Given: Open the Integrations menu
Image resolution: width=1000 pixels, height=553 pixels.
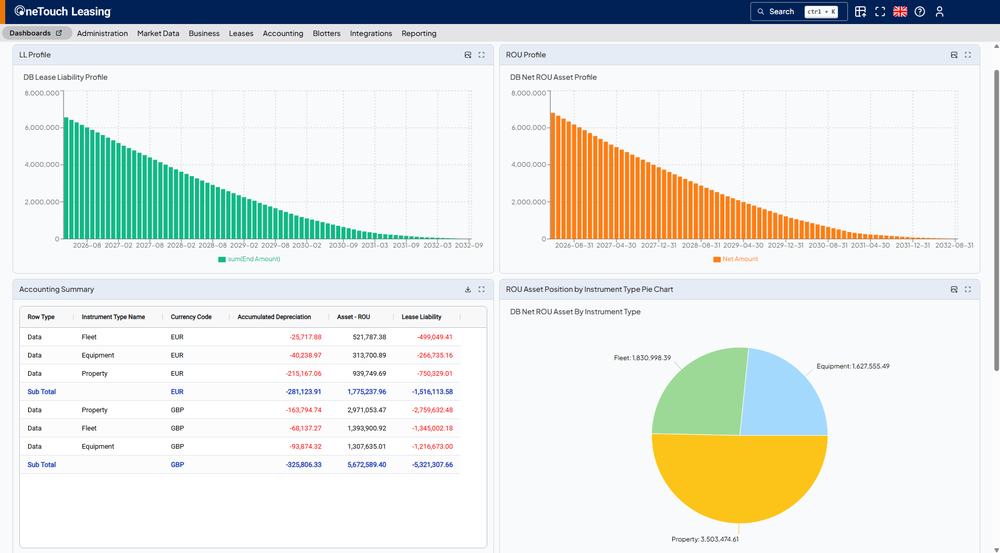Looking at the screenshot, I should point(371,33).
